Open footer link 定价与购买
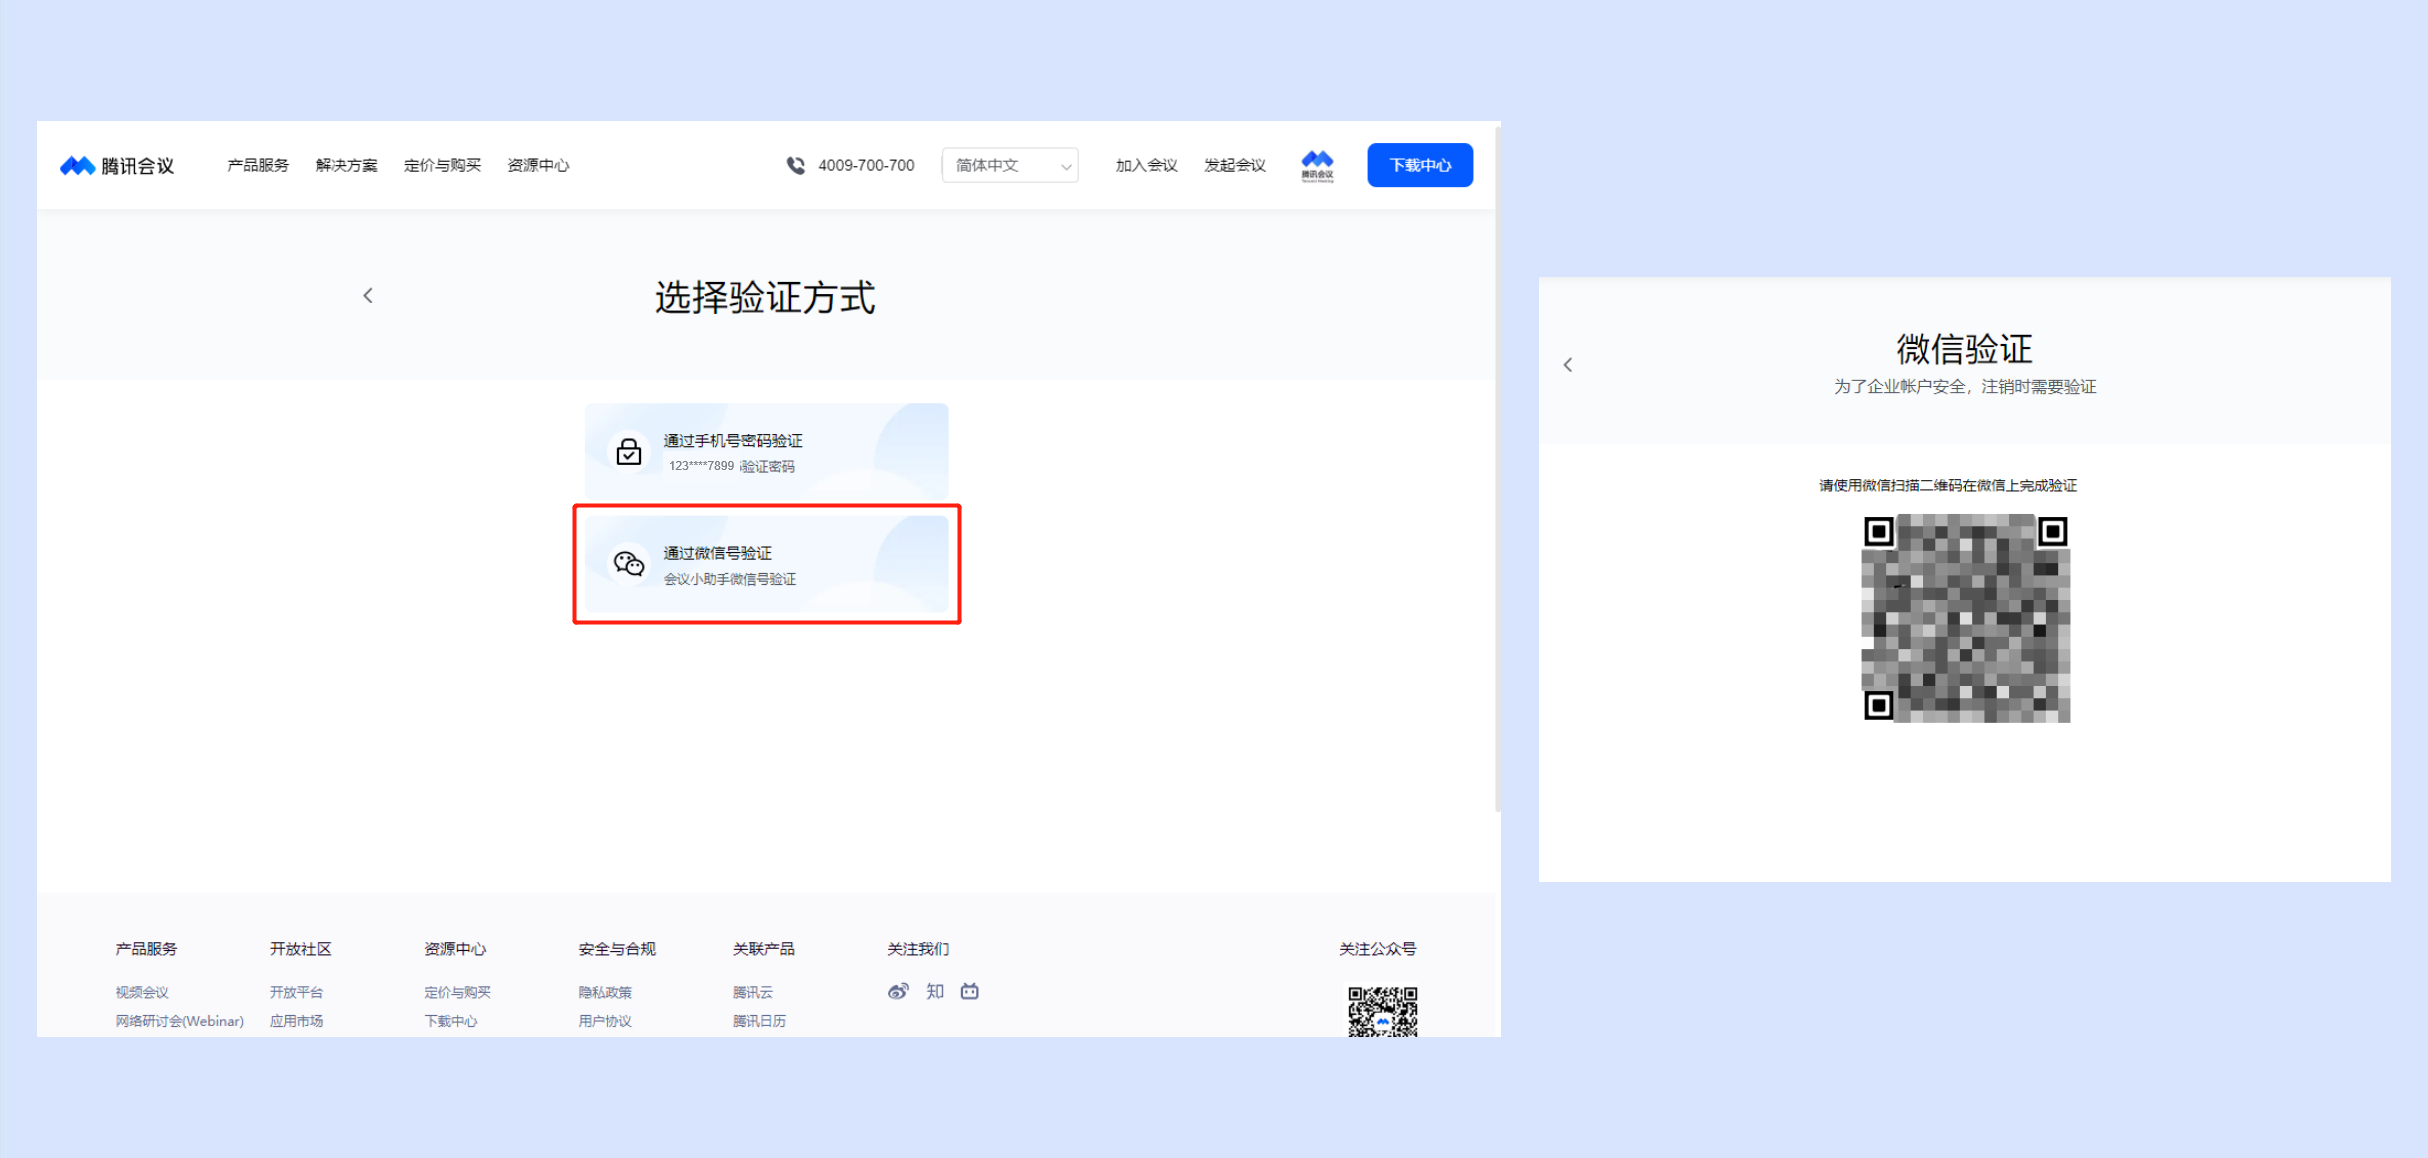 coord(457,992)
